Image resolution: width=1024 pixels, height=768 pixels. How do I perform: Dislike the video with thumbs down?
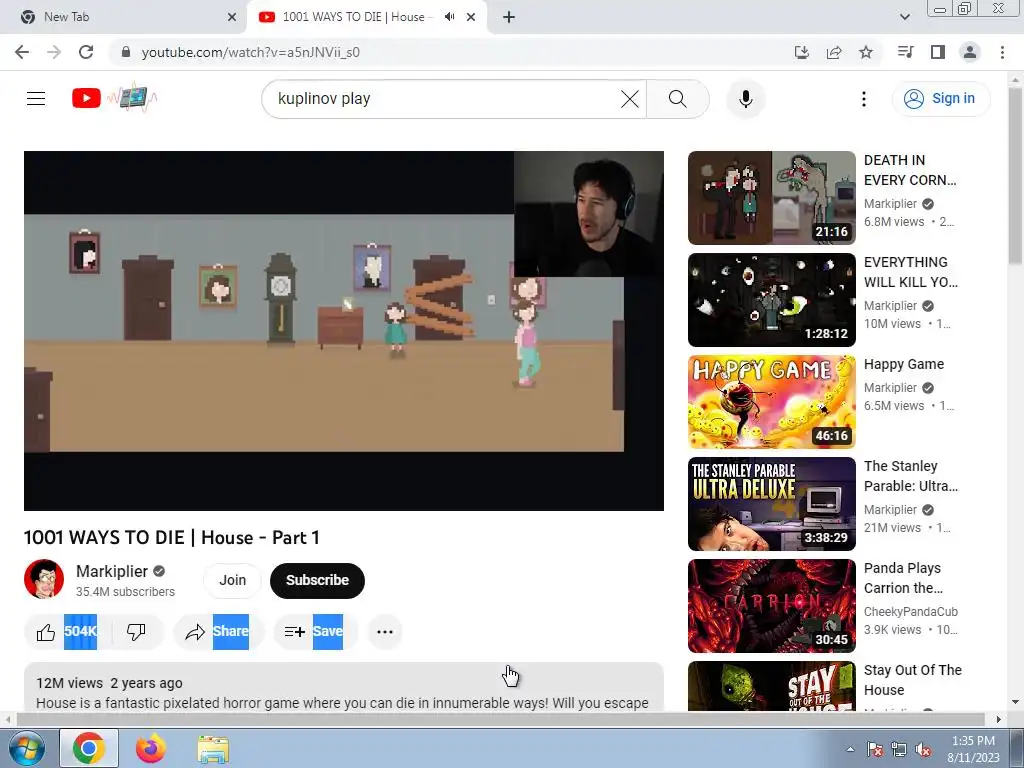point(136,632)
